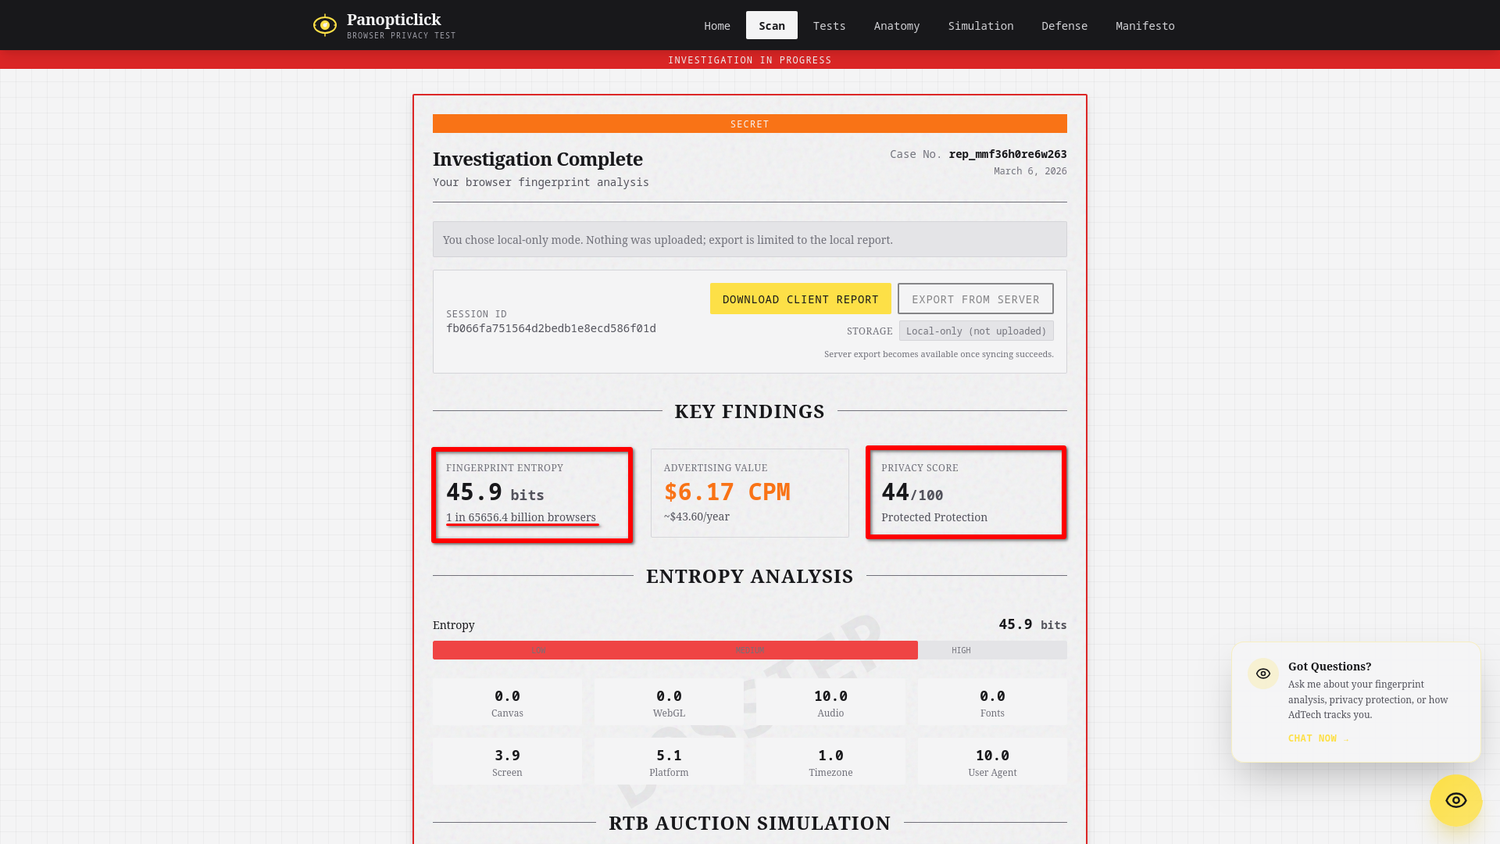Open the Defense nav item
Image resolution: width=1500 pixels, height=844 pixels.
(x=1064, y=25)
